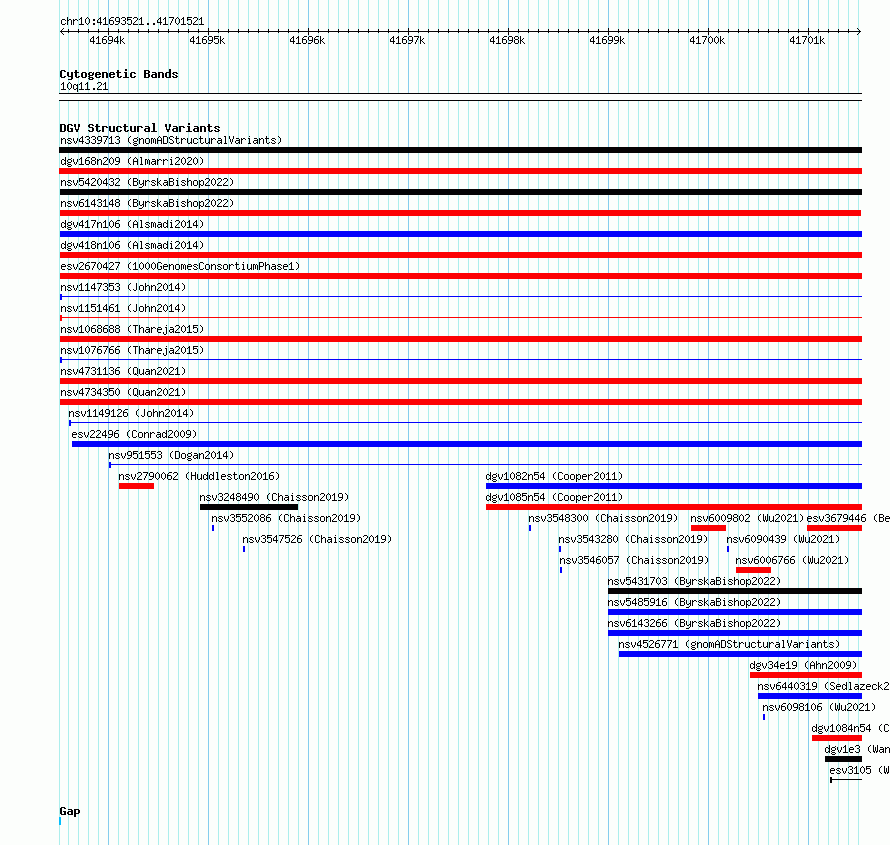Click the 41694k ruler position
The width and height of the screenshot is (890, 845).
point(107,40)
